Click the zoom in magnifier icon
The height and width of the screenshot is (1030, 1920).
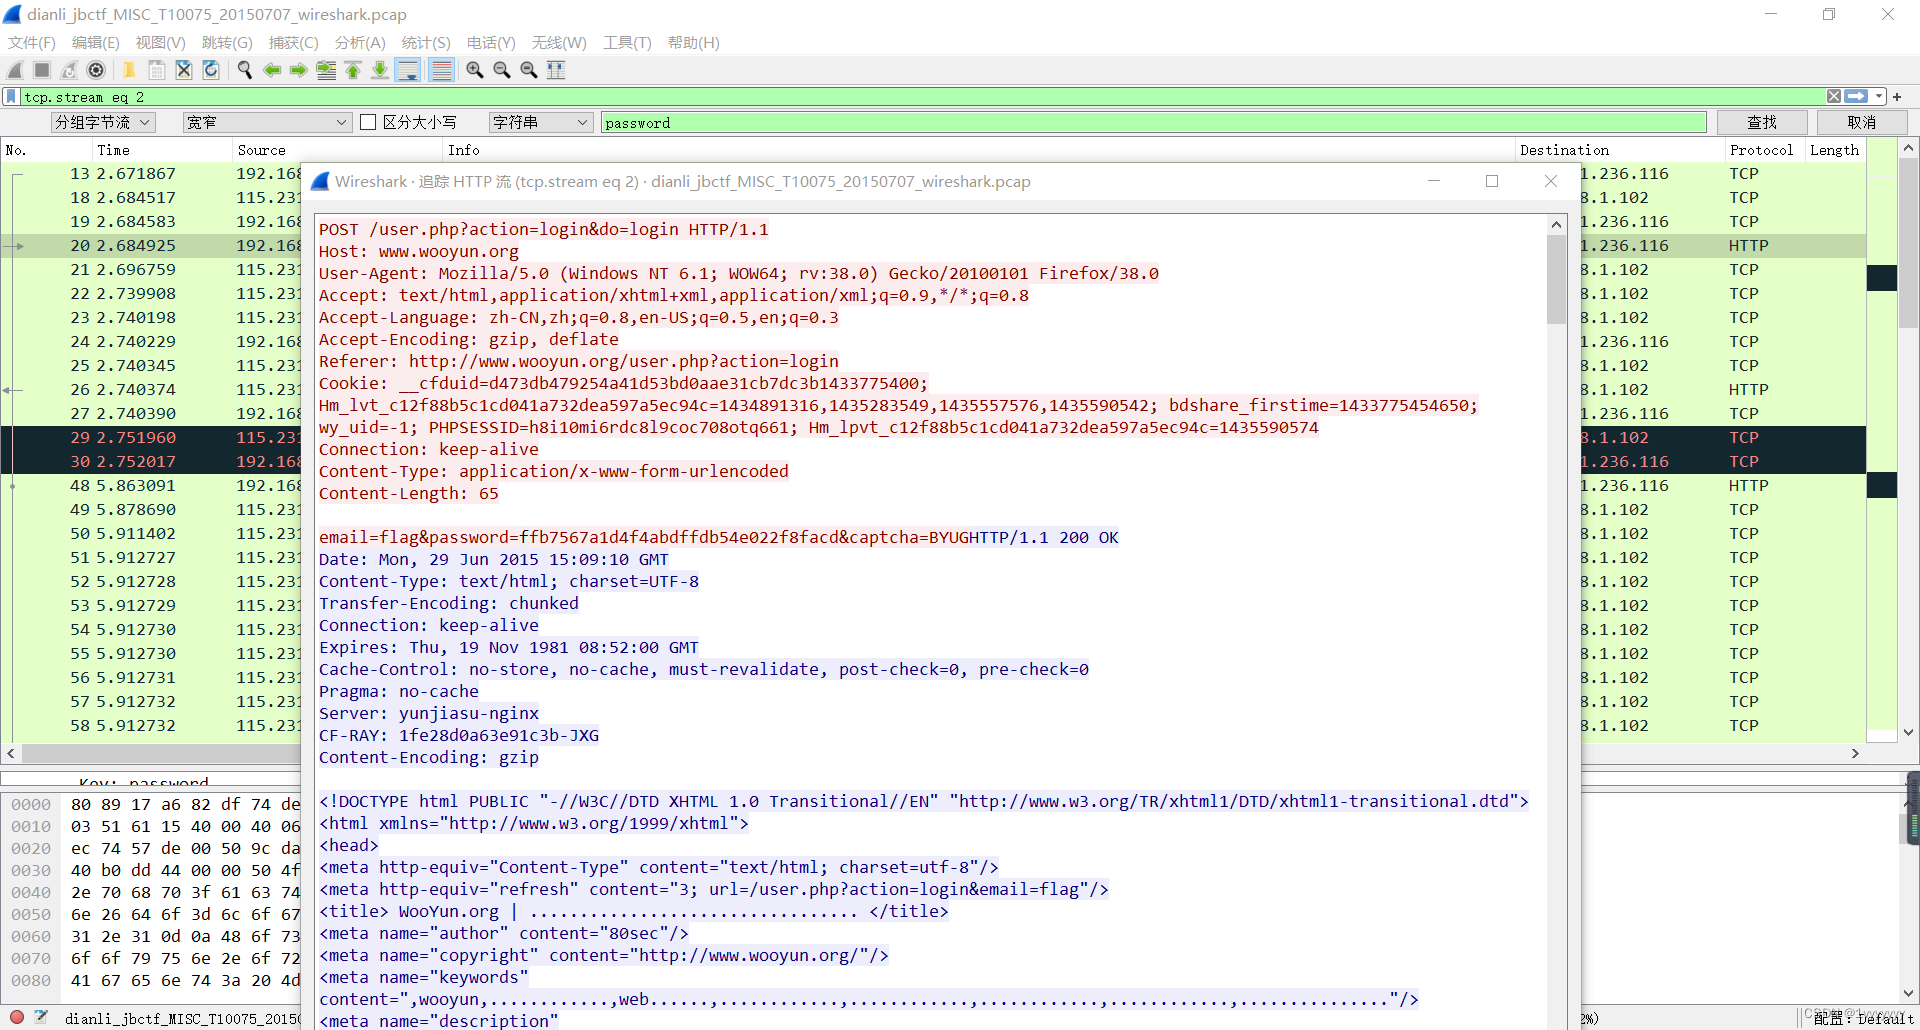[x=475, y=70]
